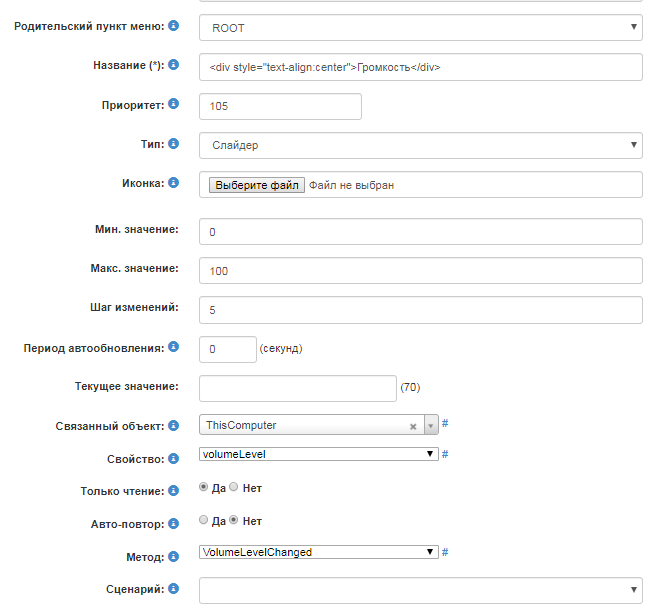Viewport: 658px width, 611px height.
Task: Select Да for Только чтение
Action: click(205, 488)
